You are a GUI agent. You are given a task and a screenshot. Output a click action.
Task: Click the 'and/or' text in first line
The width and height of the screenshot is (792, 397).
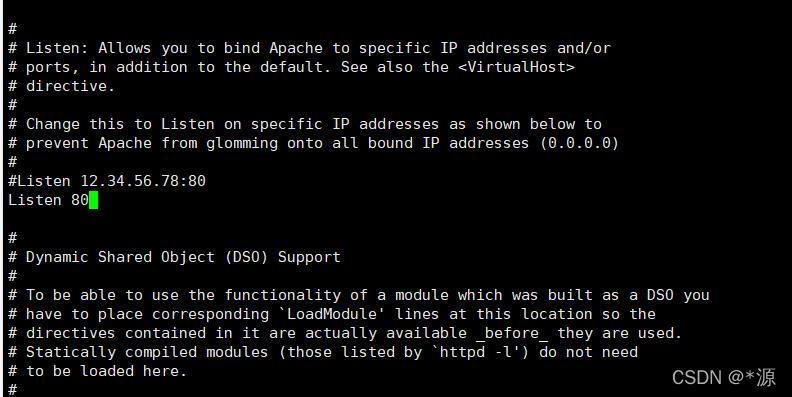click(x=584, y=48)
